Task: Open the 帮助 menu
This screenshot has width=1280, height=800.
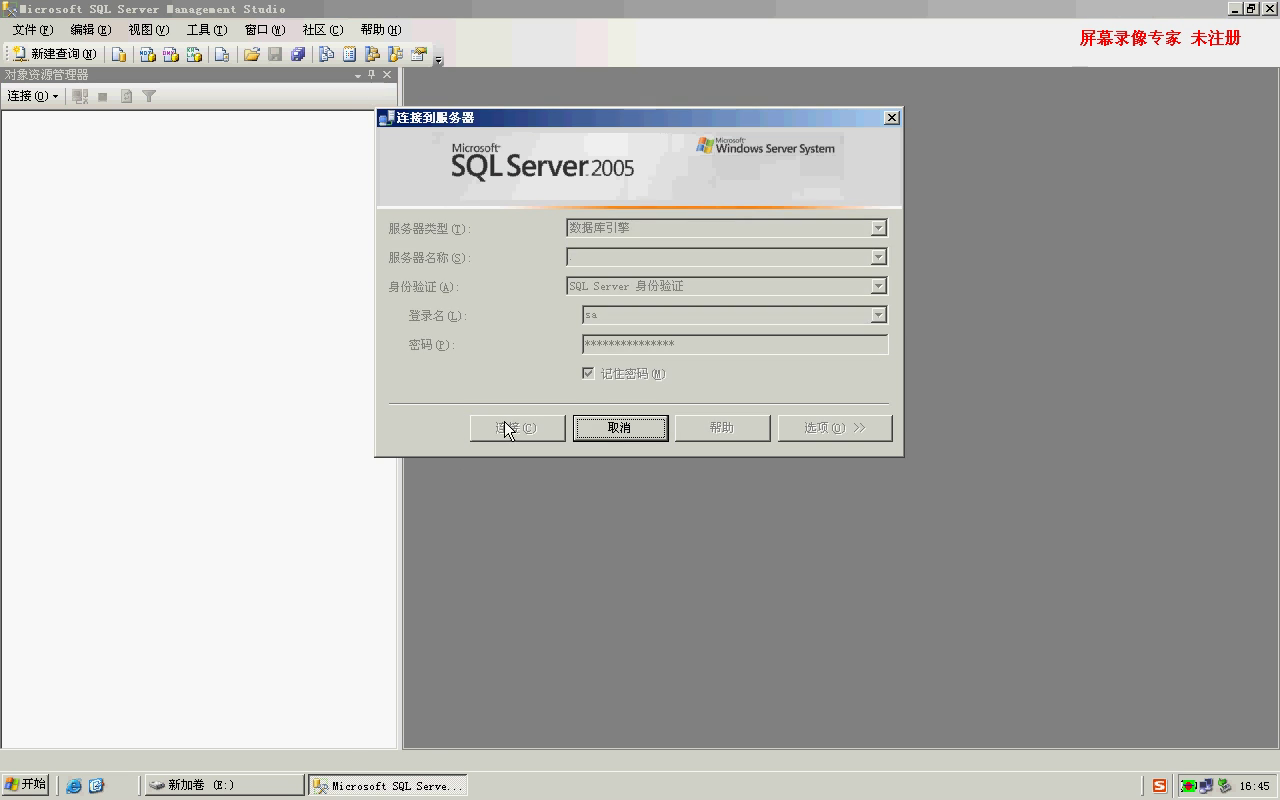Action: click(380, 30)
